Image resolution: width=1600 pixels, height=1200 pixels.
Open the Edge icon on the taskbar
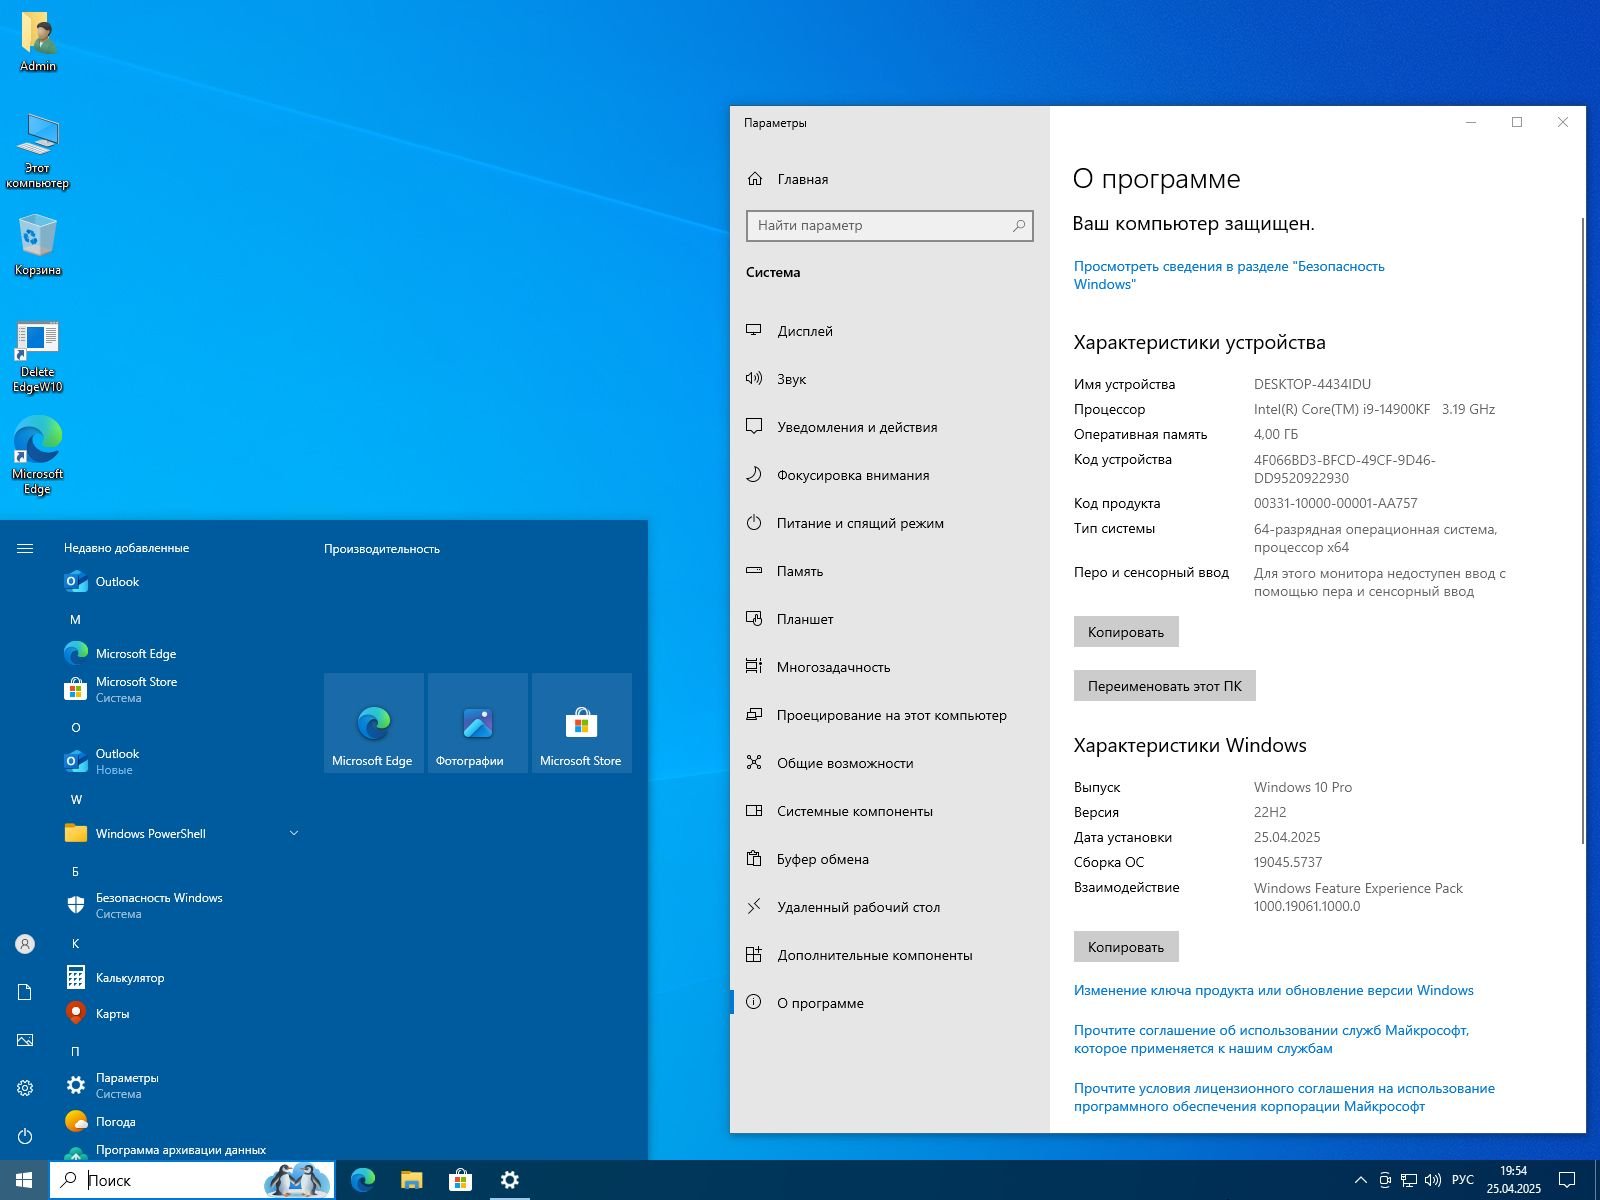[x=363, y=1180]
